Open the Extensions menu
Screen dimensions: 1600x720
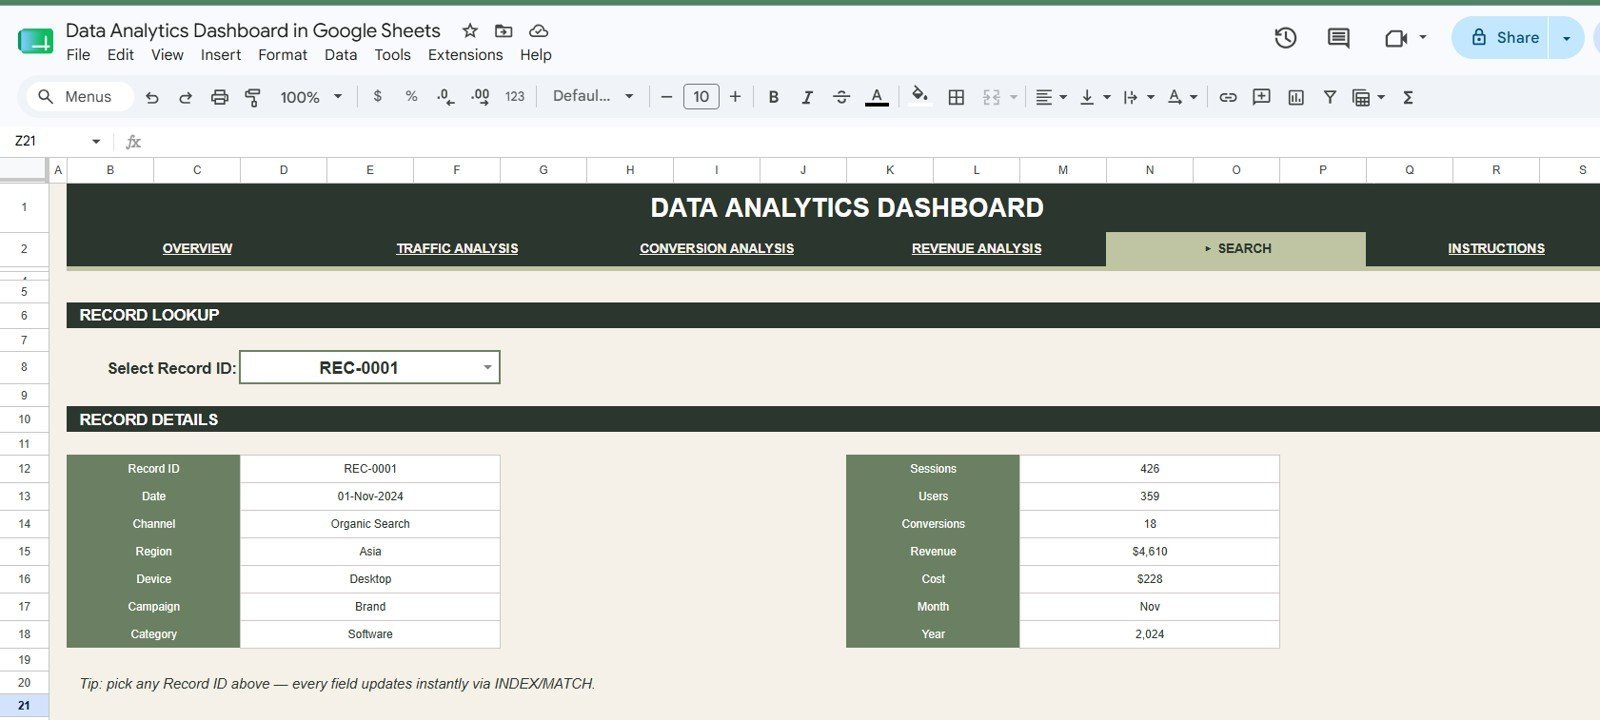pyautogui.click(x=465, y=55)
